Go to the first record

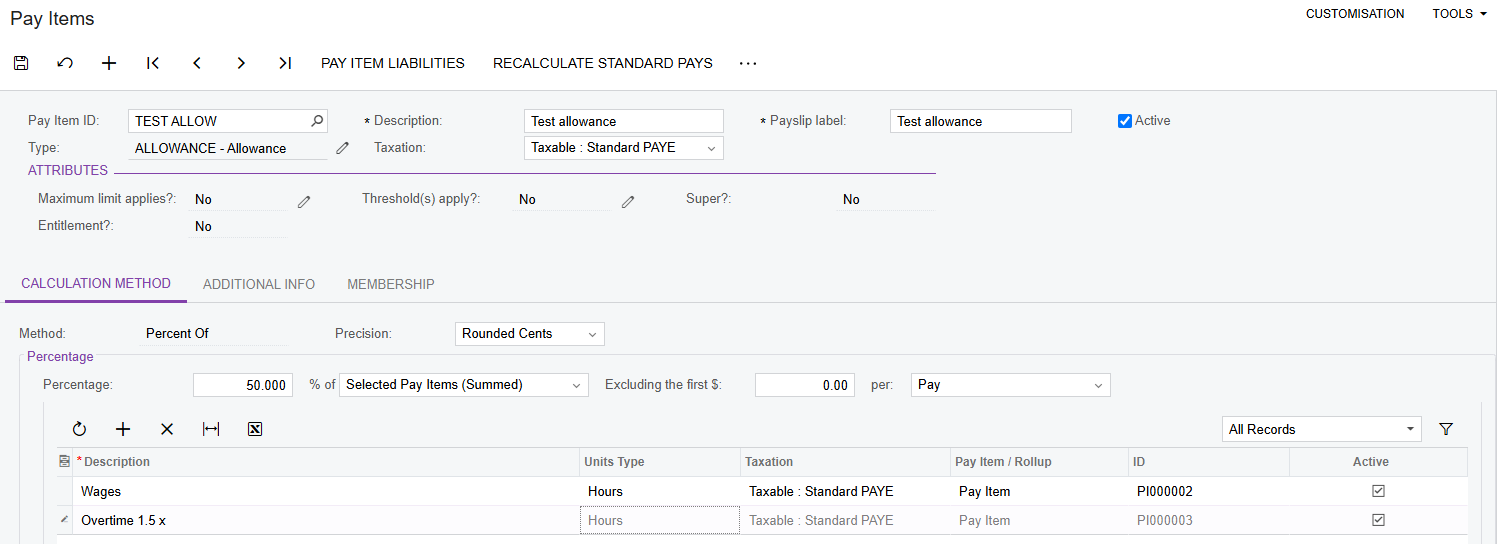click(x=153, y=63)
